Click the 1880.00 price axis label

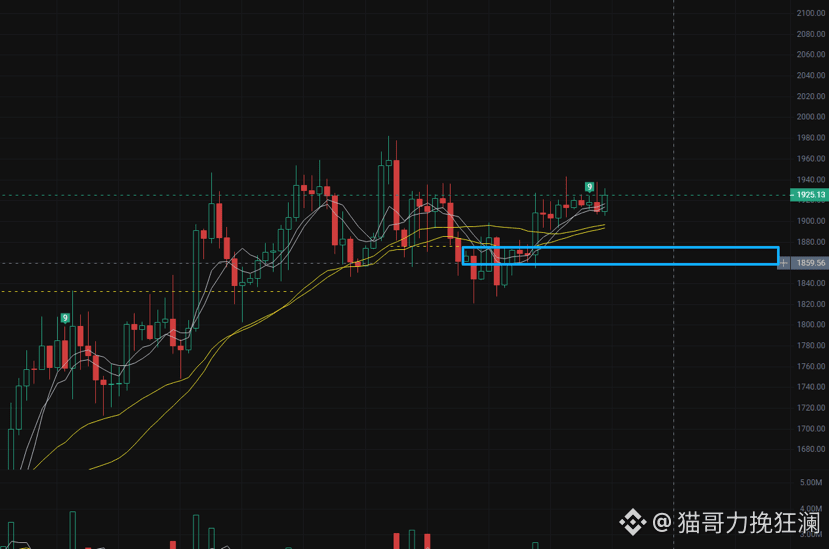810,242
